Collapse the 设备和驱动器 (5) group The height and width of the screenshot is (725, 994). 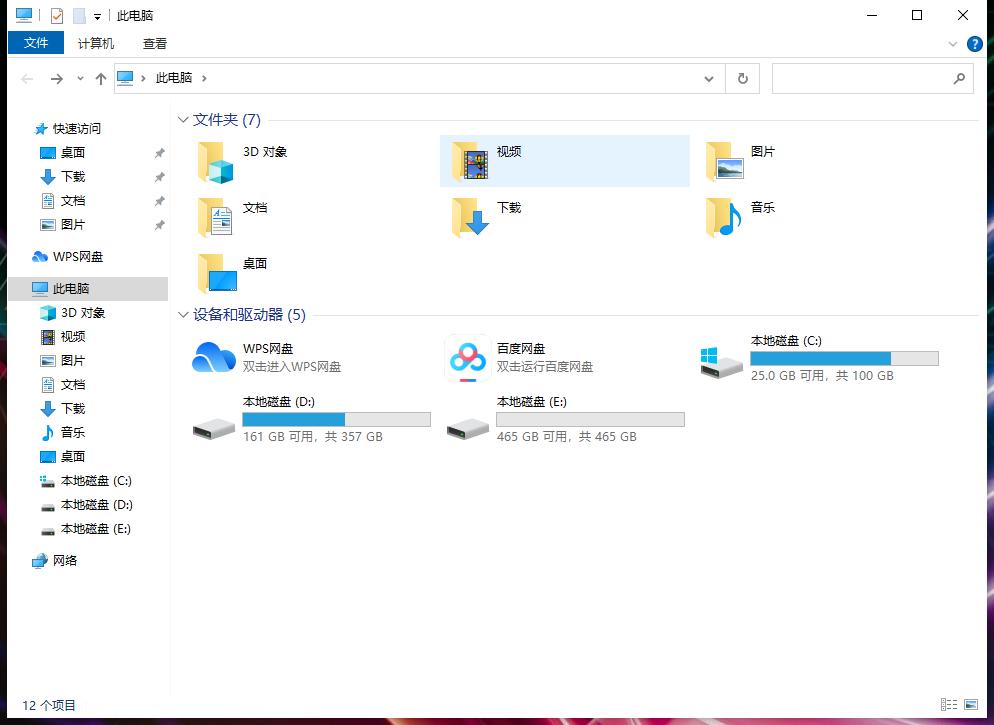coord(183,315)
